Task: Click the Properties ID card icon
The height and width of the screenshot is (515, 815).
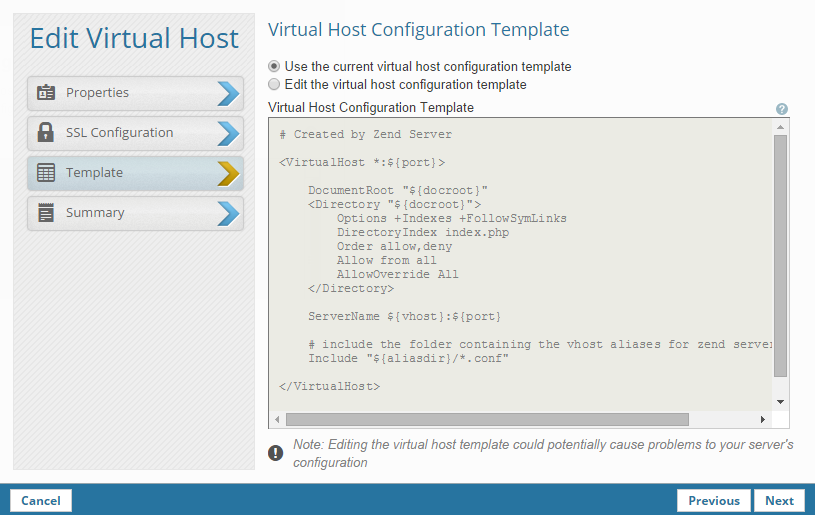Action: click(45, 93)
